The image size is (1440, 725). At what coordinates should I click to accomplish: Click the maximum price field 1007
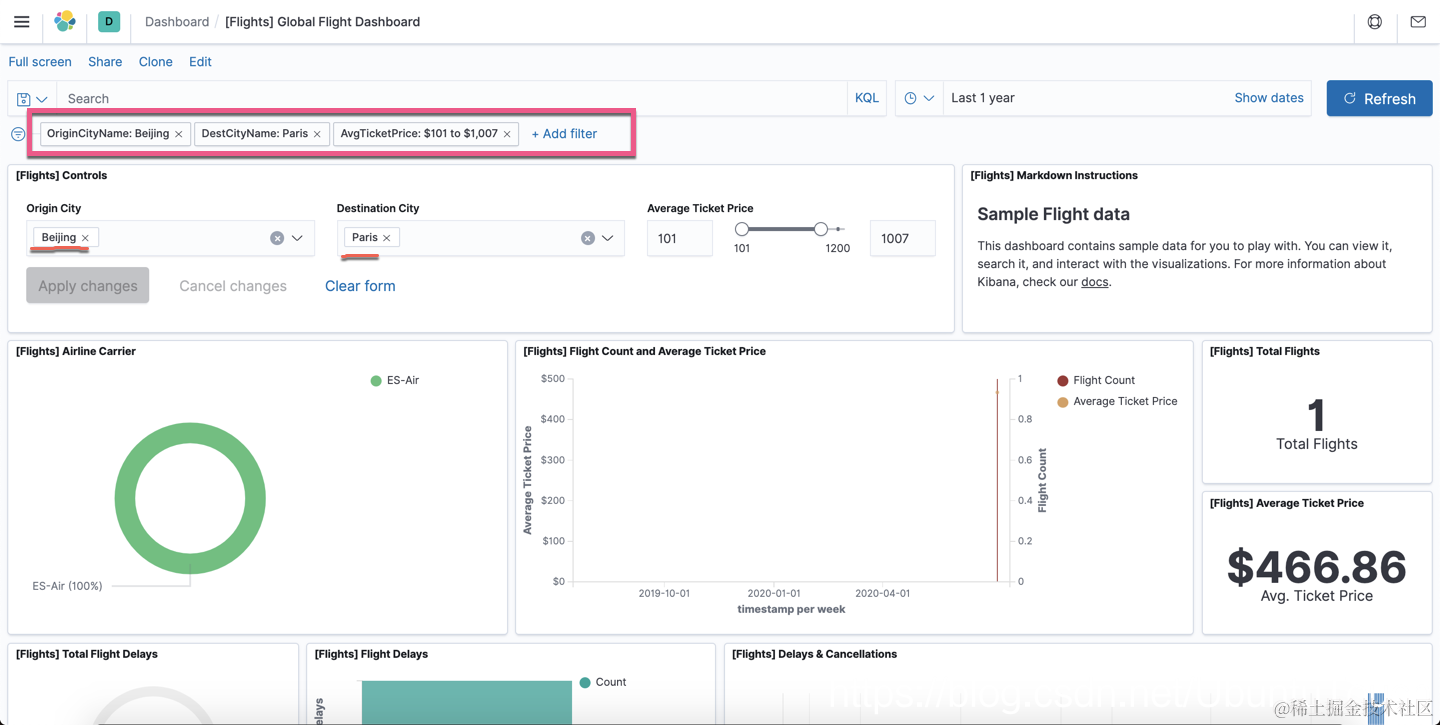coord(902,238)
